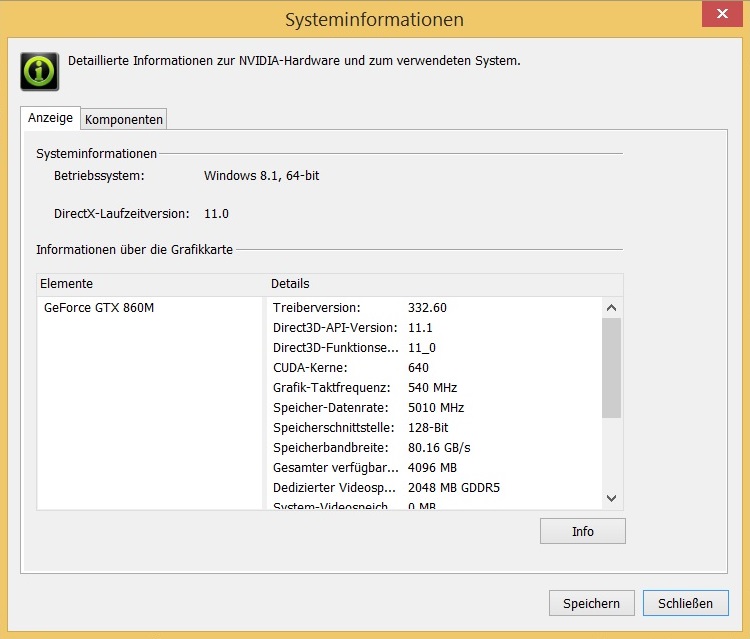Viewport: 750px width, 639px height.
Task: Click the details list scroll down arrow
Action: [612, 497]
